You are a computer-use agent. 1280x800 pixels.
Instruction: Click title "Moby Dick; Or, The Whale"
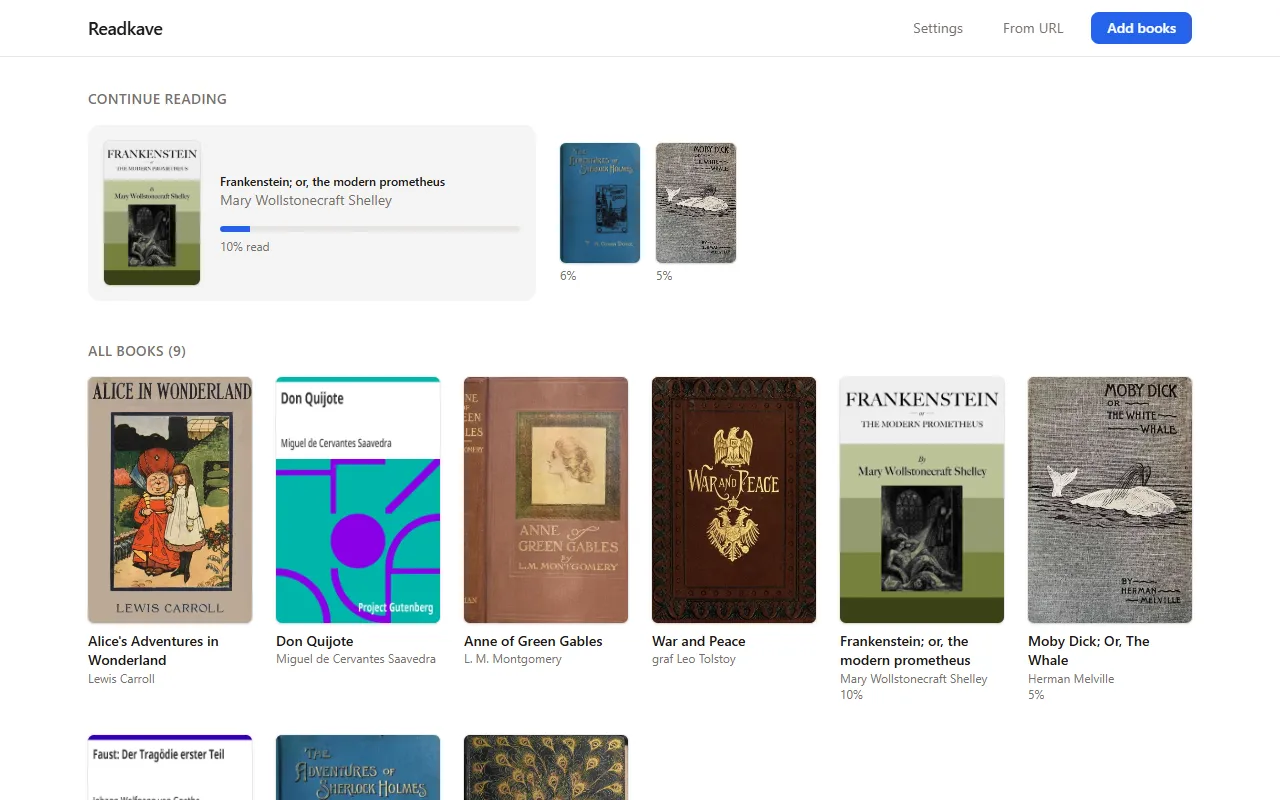coord(1089,651)
